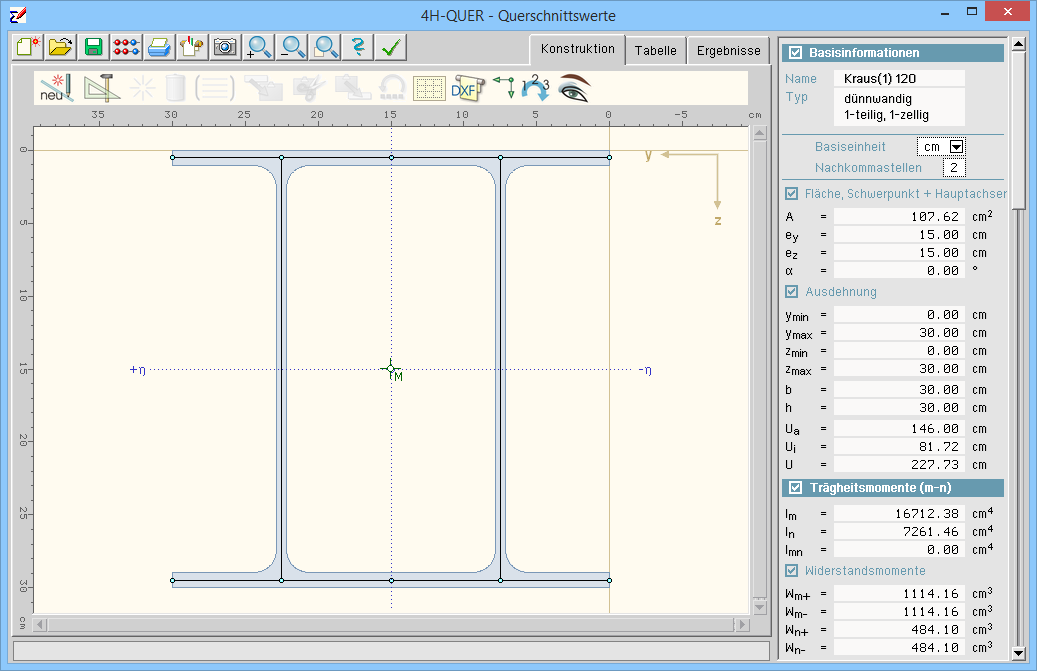Take a snapshot with the camera icon
The height and width of the screenshot is (671, 1037).
pyautogui.click(x=225, y=47)
